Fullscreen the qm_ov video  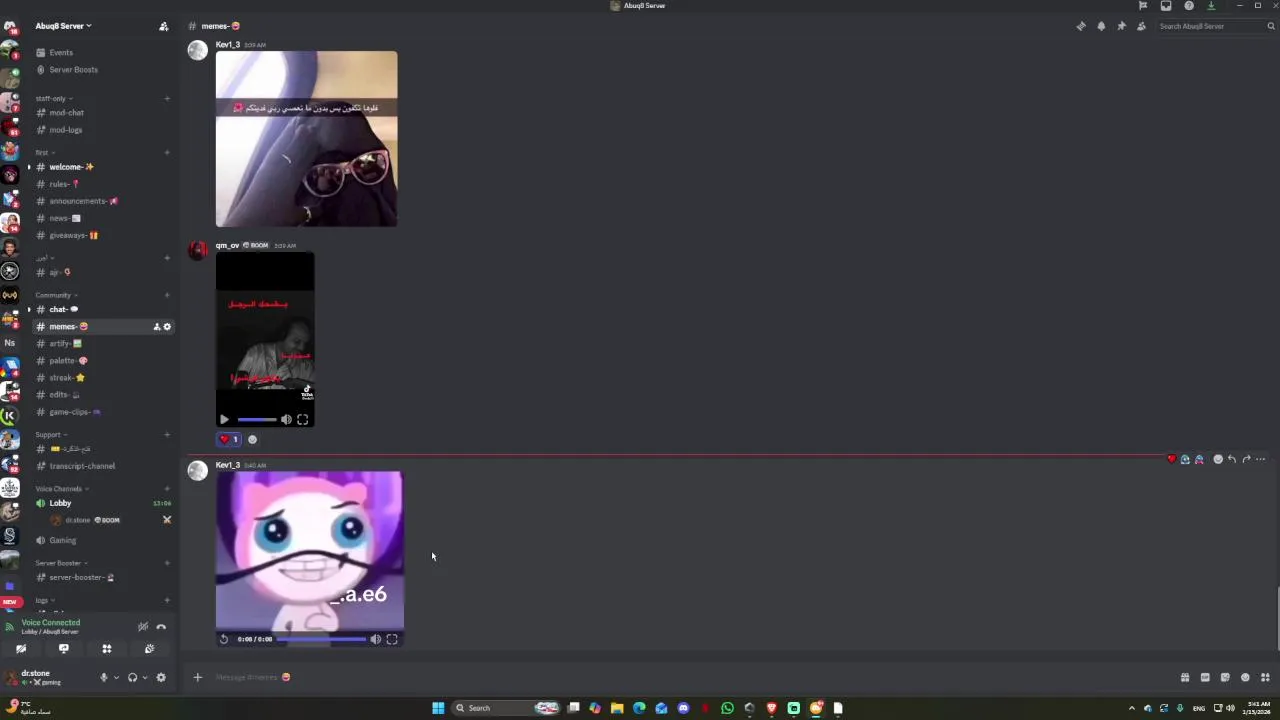pyautogui.click(x=302, y=420)
